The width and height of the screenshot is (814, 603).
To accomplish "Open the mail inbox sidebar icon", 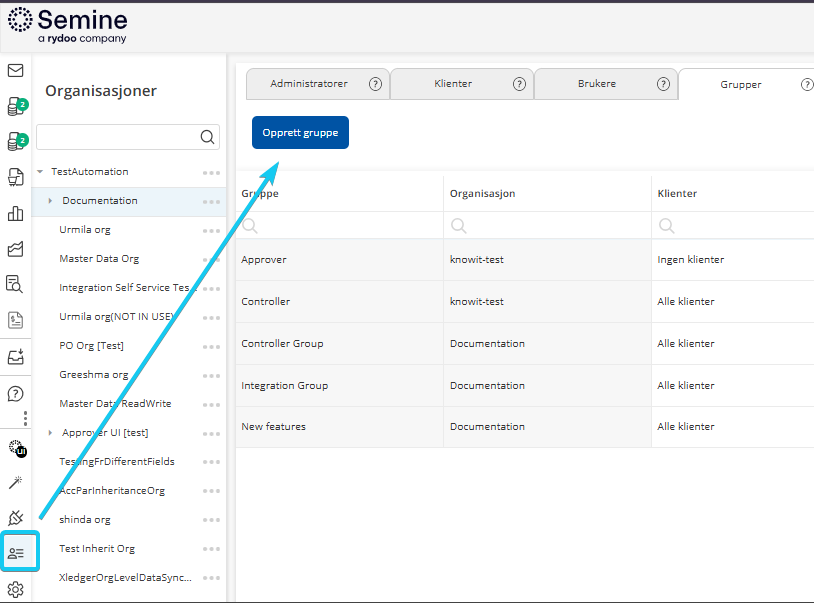I will coord(15,71).
